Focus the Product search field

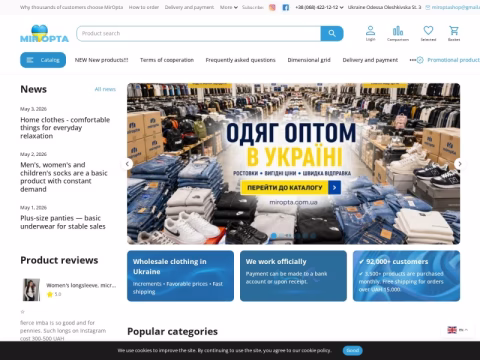199,33
